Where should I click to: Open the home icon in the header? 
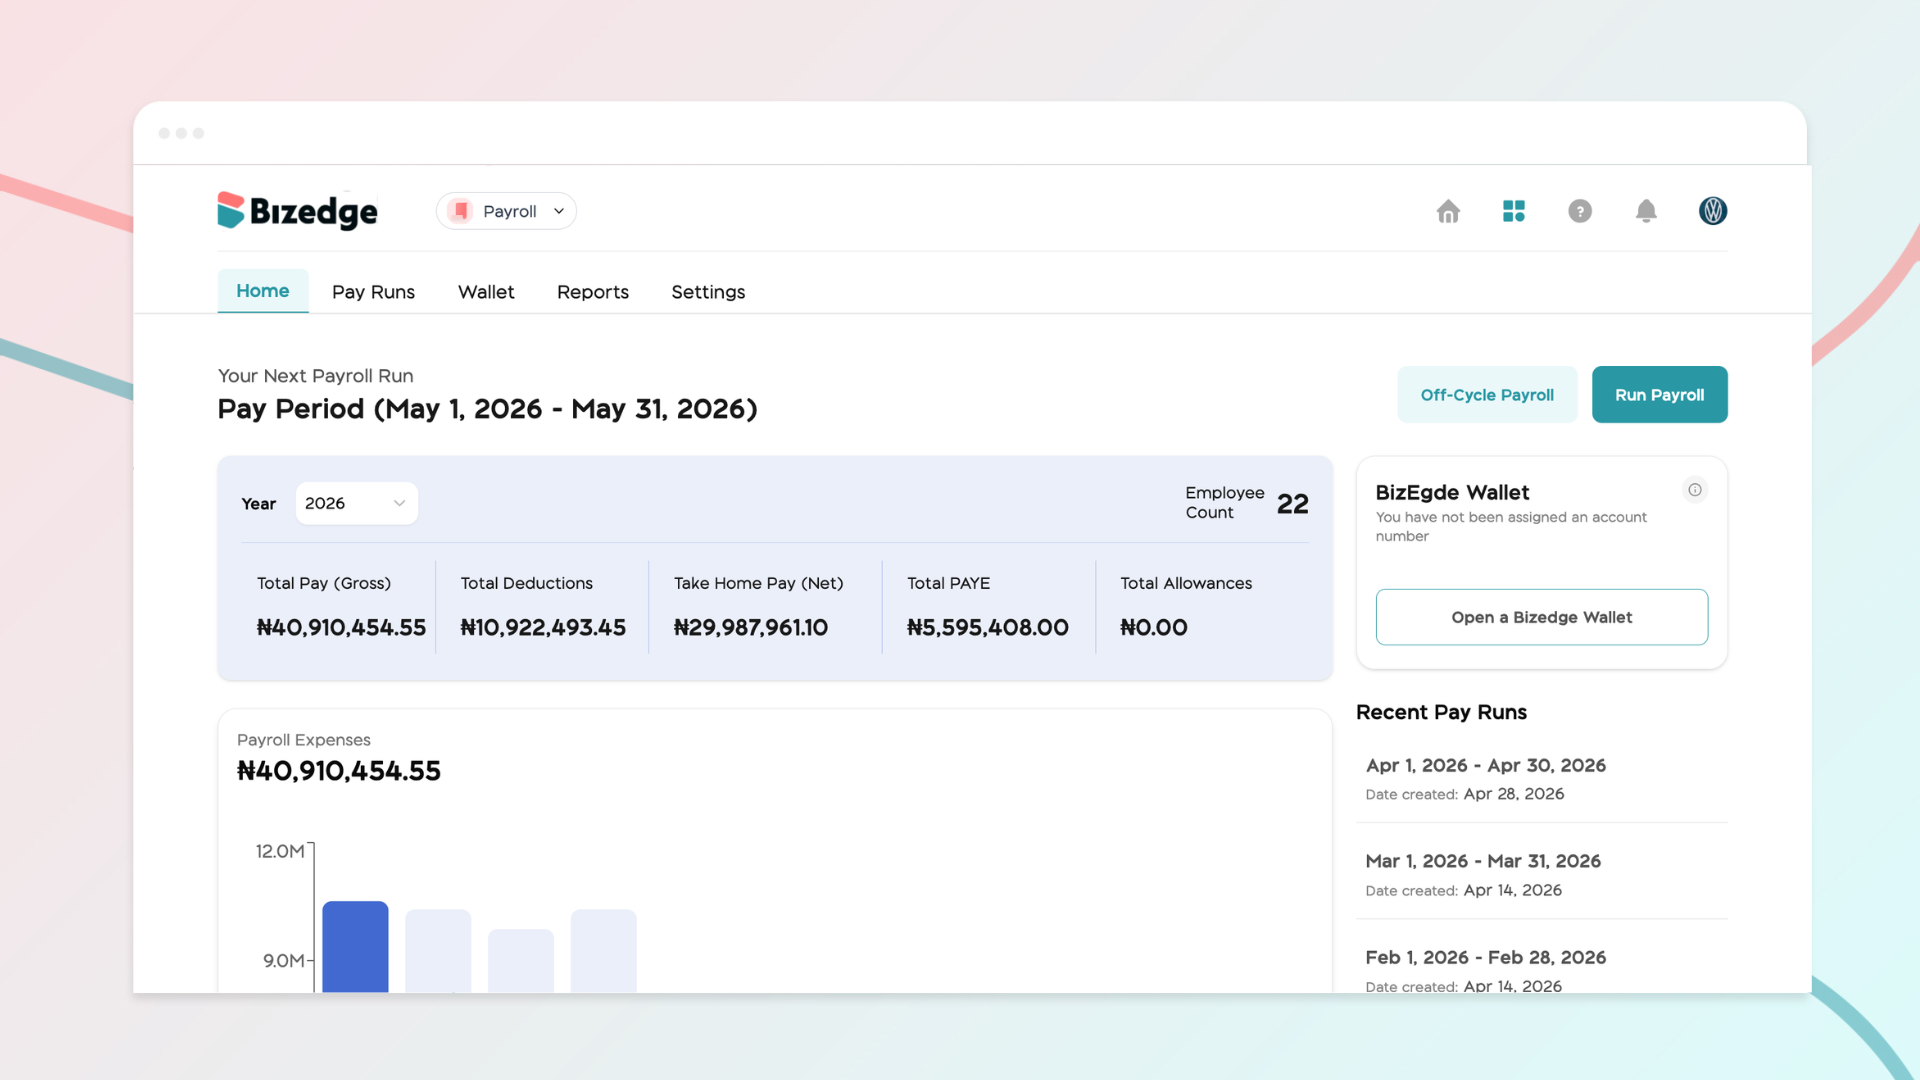pyautogui.click(x=1448, y=211)
